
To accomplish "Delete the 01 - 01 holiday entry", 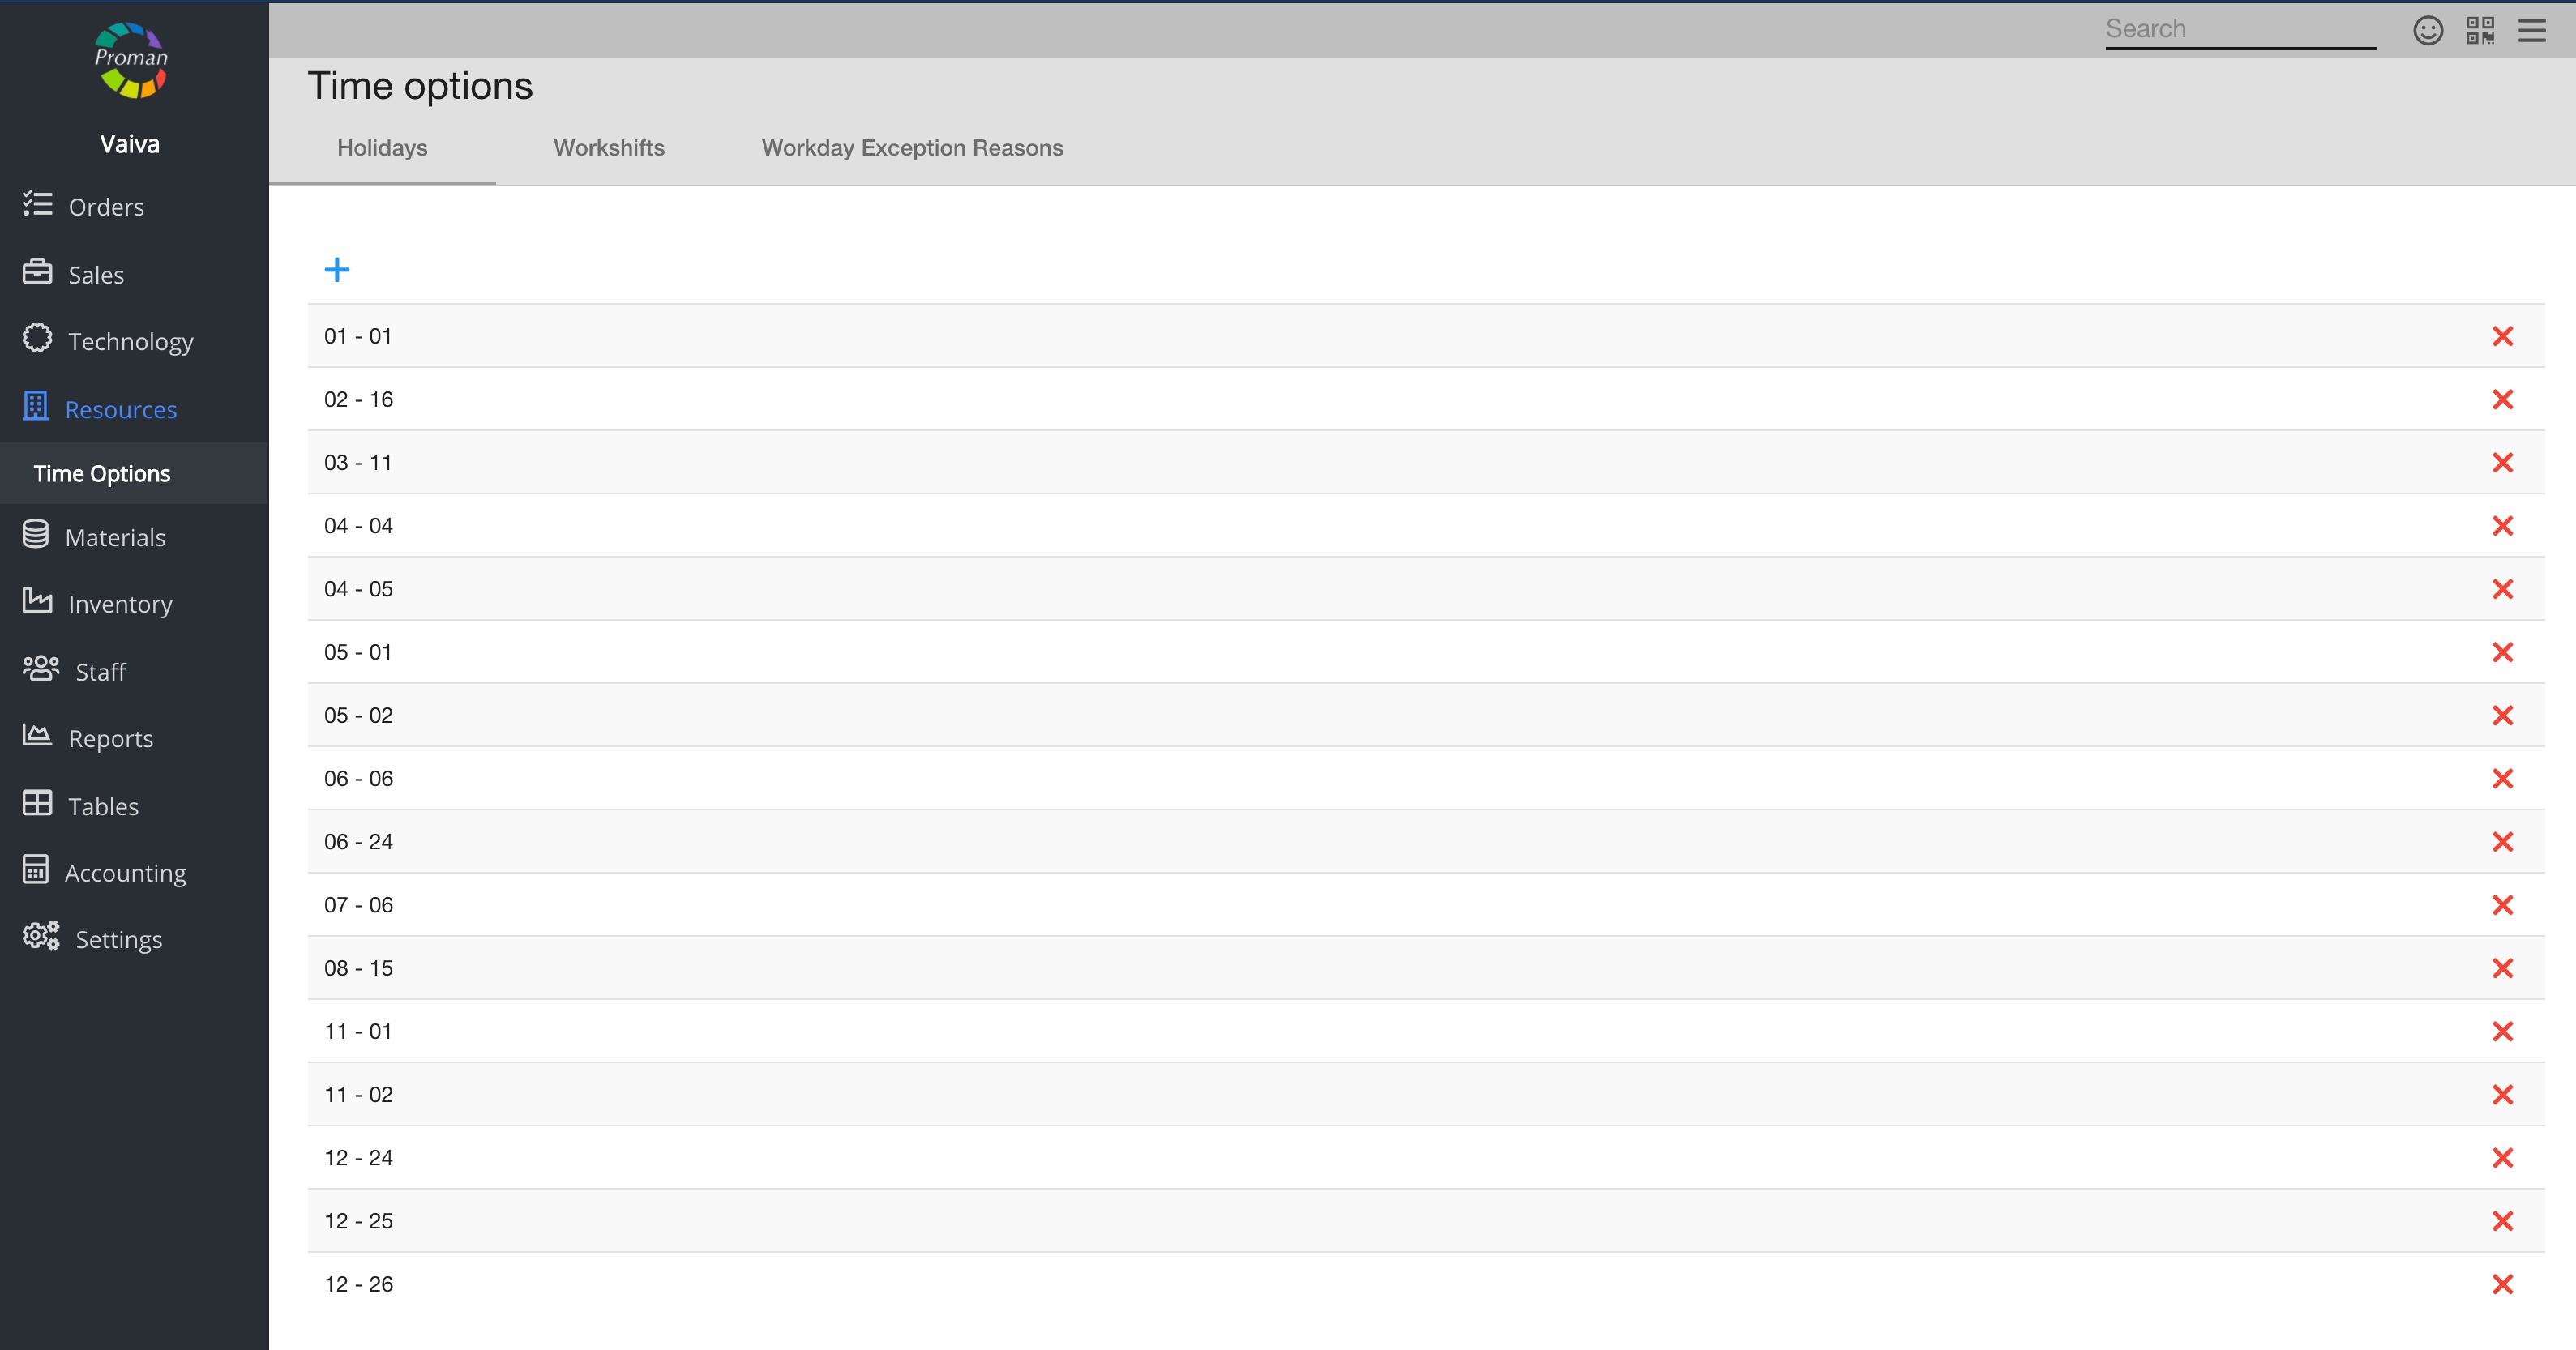I will coord(2502,336).
